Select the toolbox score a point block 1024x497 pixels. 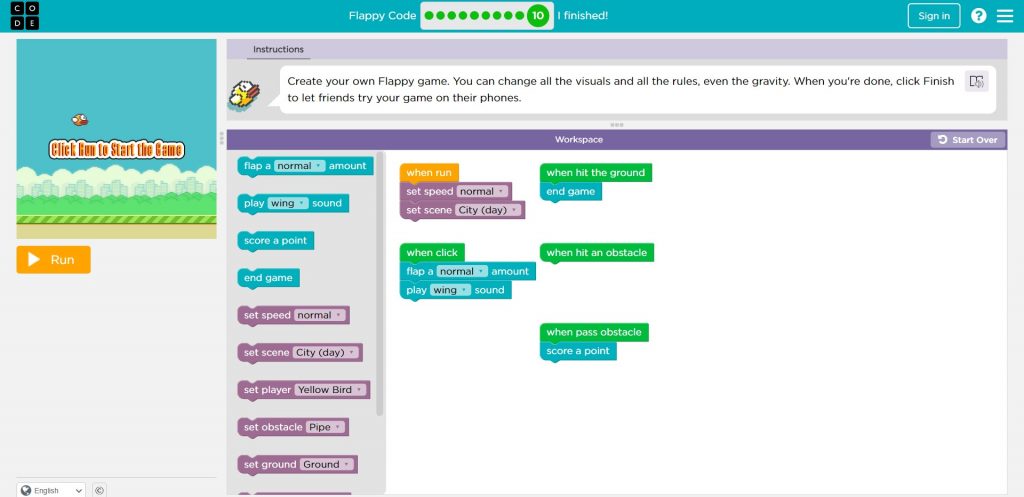tap(275, 240)
